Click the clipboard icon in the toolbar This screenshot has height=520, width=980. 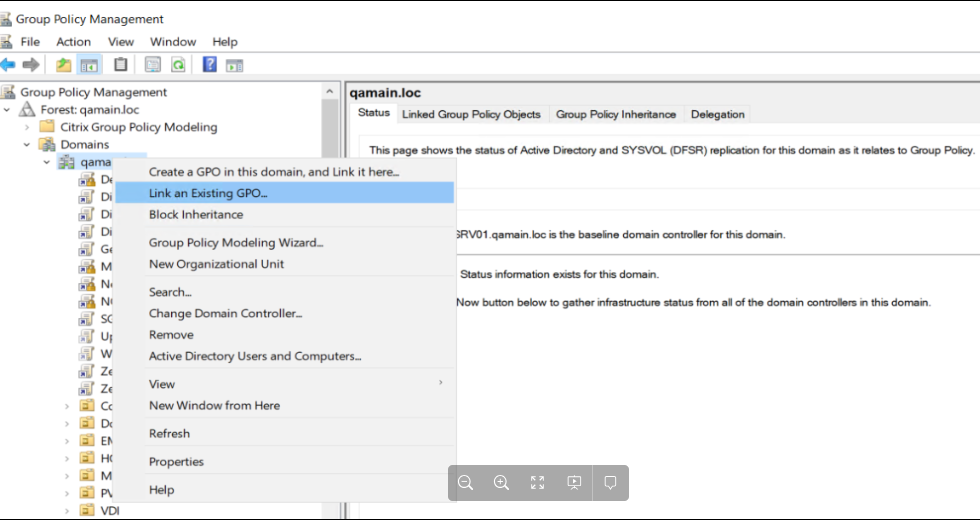(x=121, y=64)
